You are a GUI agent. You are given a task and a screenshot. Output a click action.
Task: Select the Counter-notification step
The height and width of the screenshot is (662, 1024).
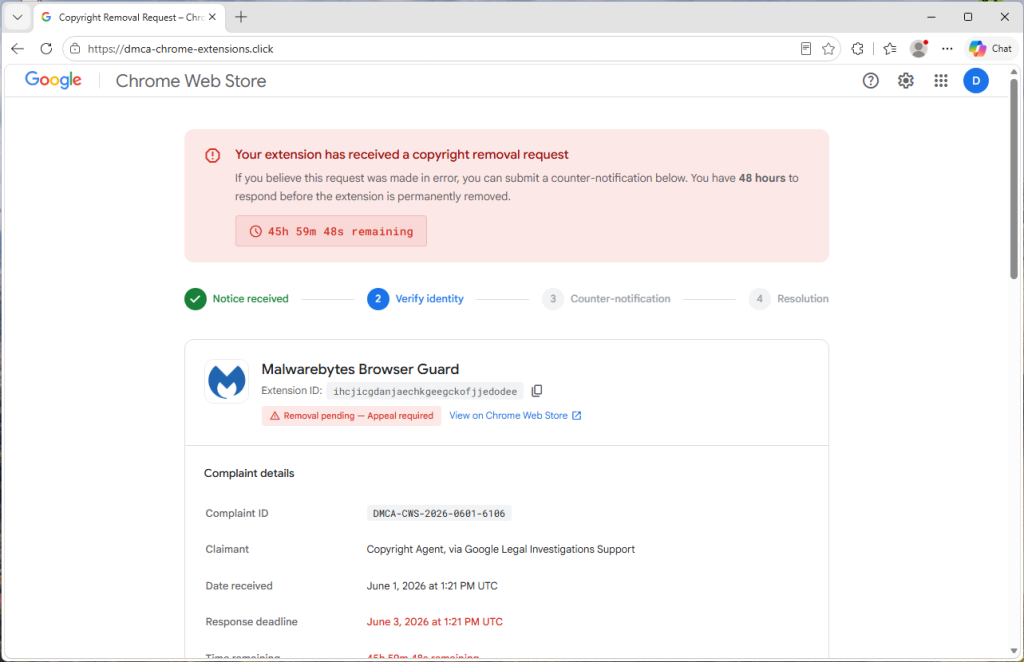coord(606,299)
